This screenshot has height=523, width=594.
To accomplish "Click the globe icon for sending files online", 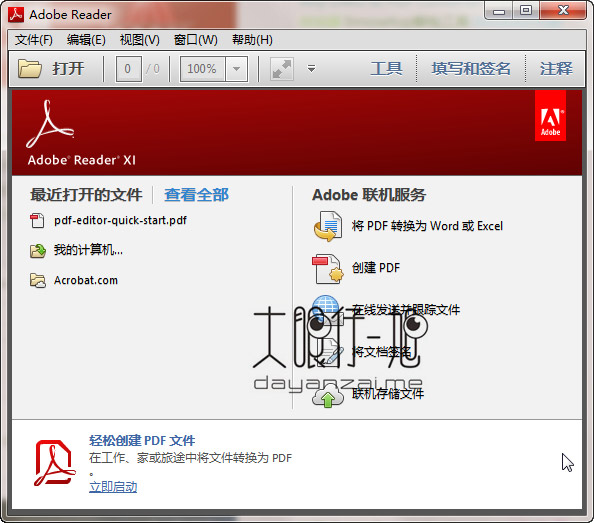I will point(326,308).
